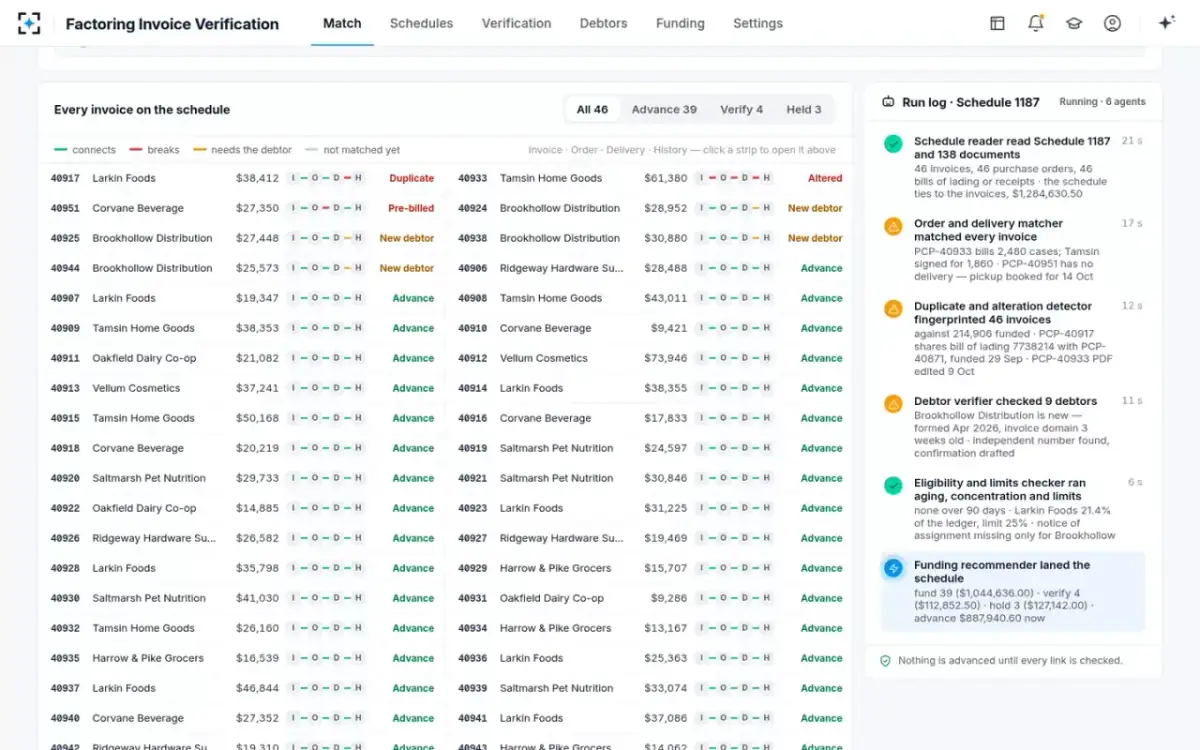Click Funding recommender blue bolt icon
Screen dimensions: 1200x750
point(893,568)
